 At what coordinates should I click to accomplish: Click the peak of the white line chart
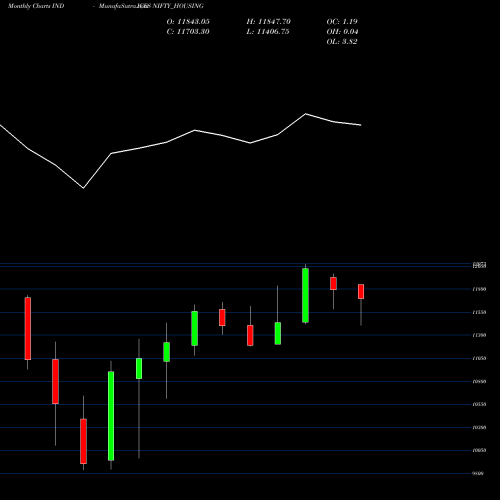[306, 114]
